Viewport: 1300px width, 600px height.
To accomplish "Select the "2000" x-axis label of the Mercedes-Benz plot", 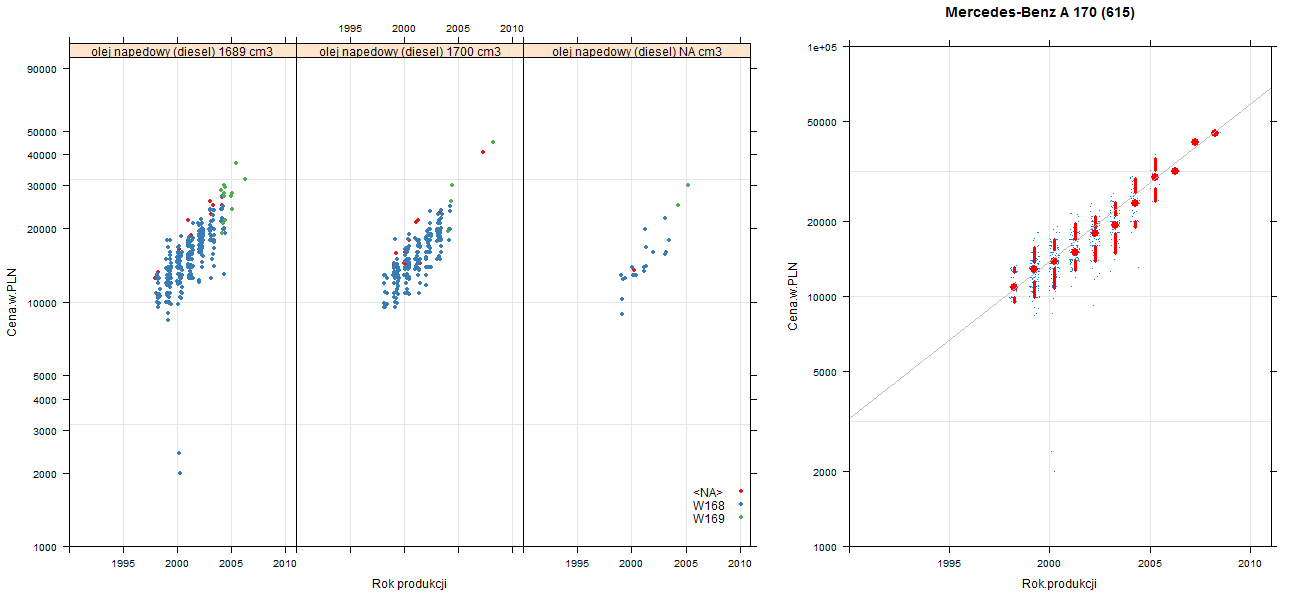I will point(1049,565).
